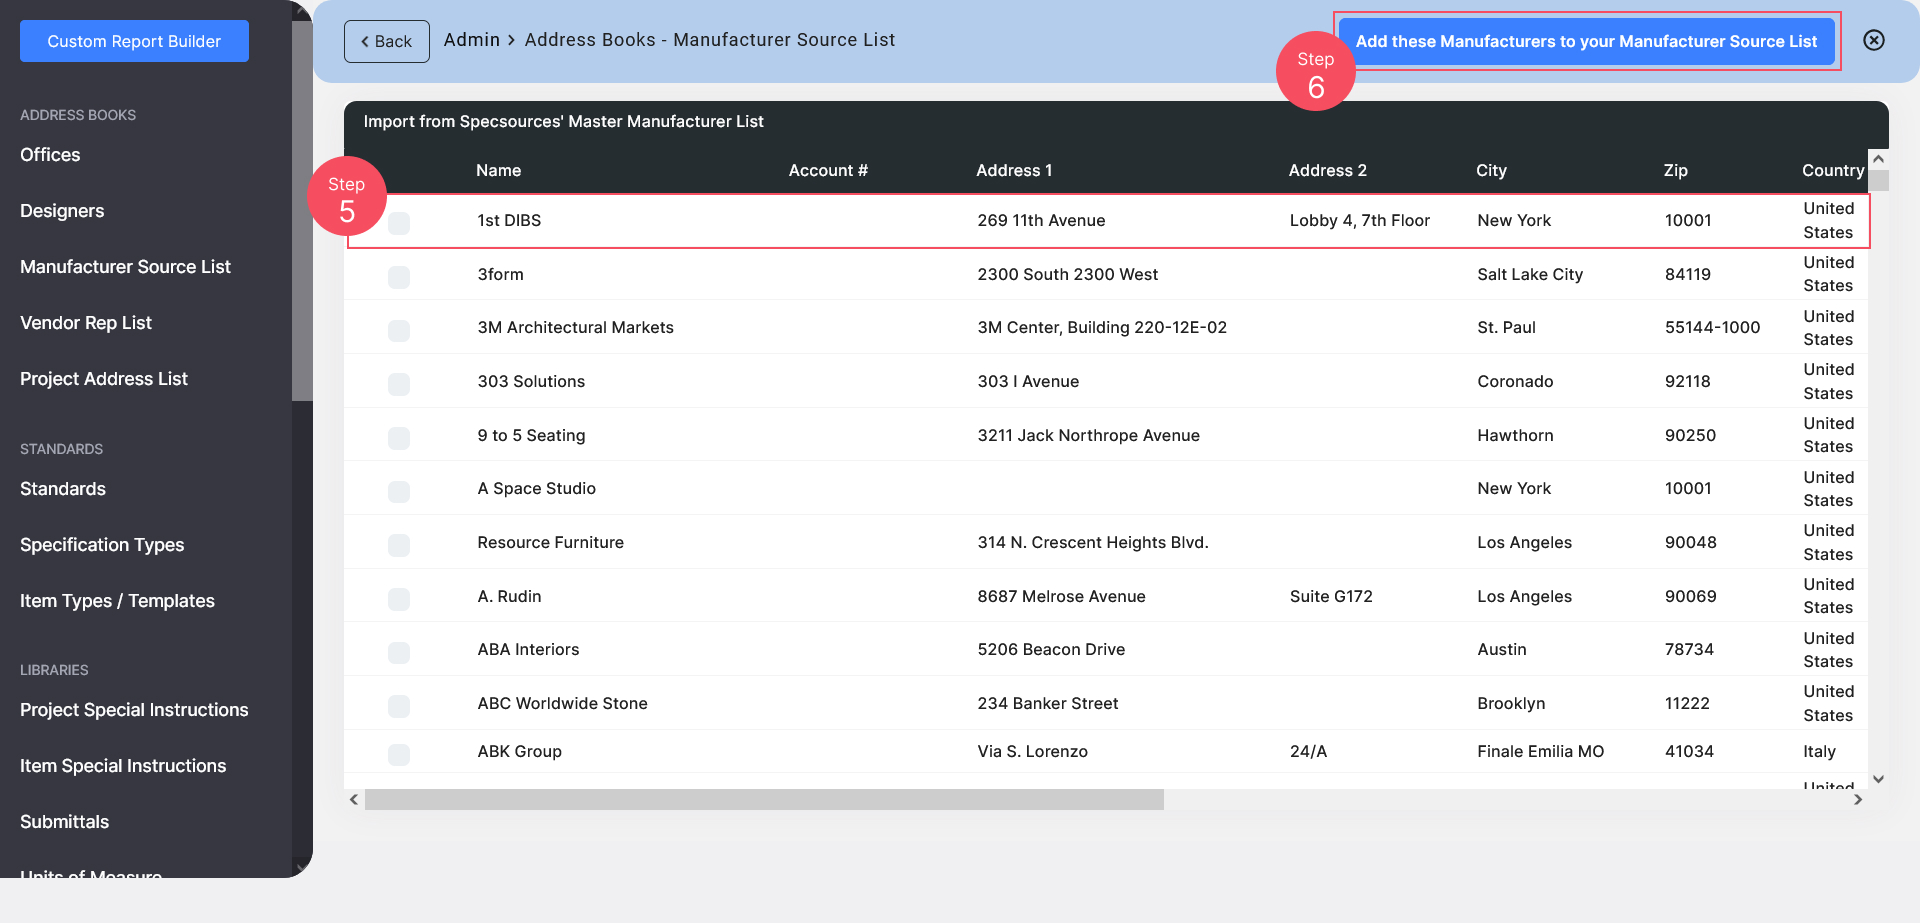Click the Salt Lake City cell
Image resolution: width=1920 pixels, height=923 pixels.
click(1530, 274)
